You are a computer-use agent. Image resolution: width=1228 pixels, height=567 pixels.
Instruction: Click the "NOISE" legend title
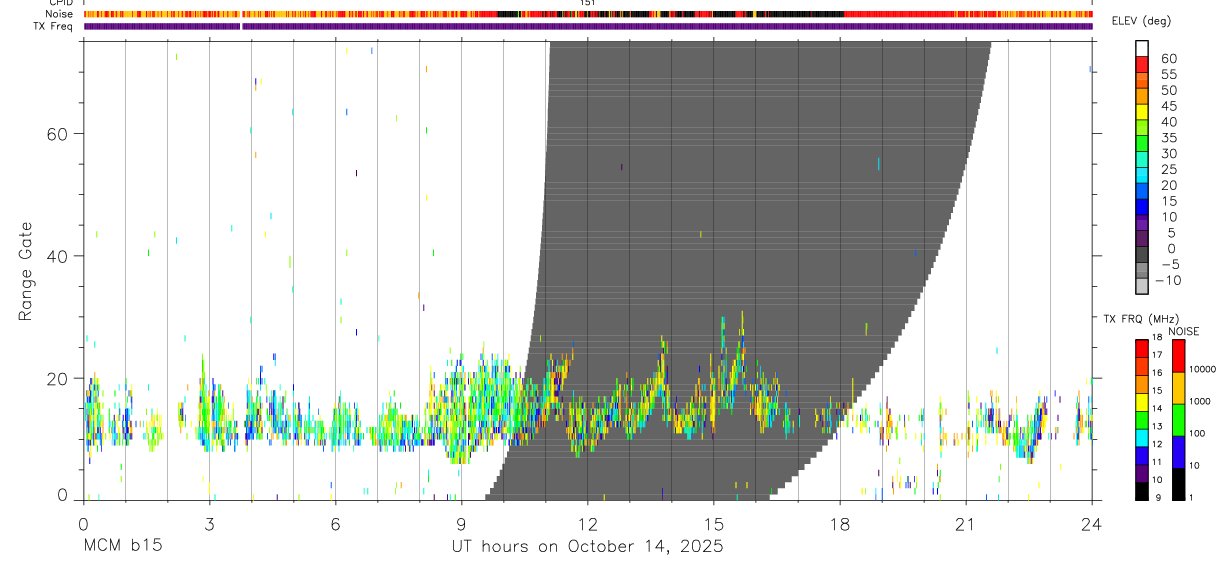1183,331
